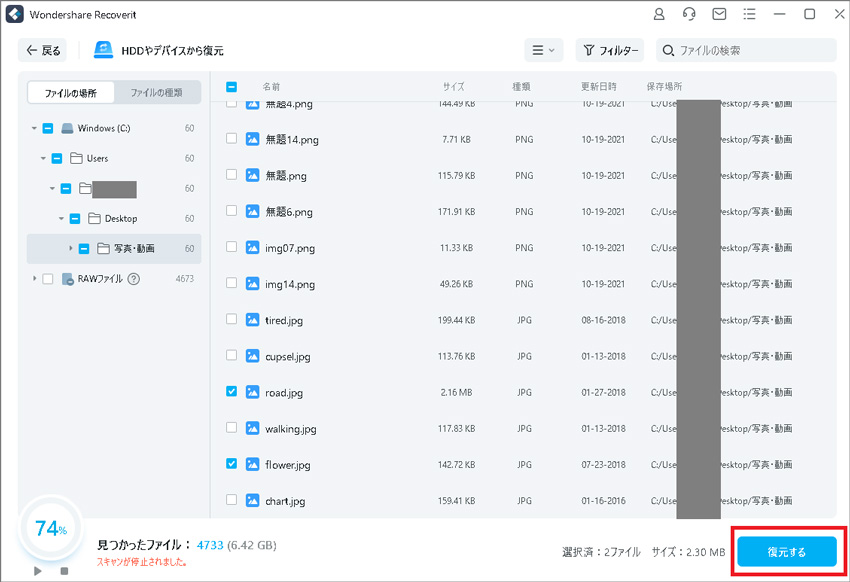Sort by サイズ column header
This screenshot has height=582, width=850.
[x=454, y=87]
